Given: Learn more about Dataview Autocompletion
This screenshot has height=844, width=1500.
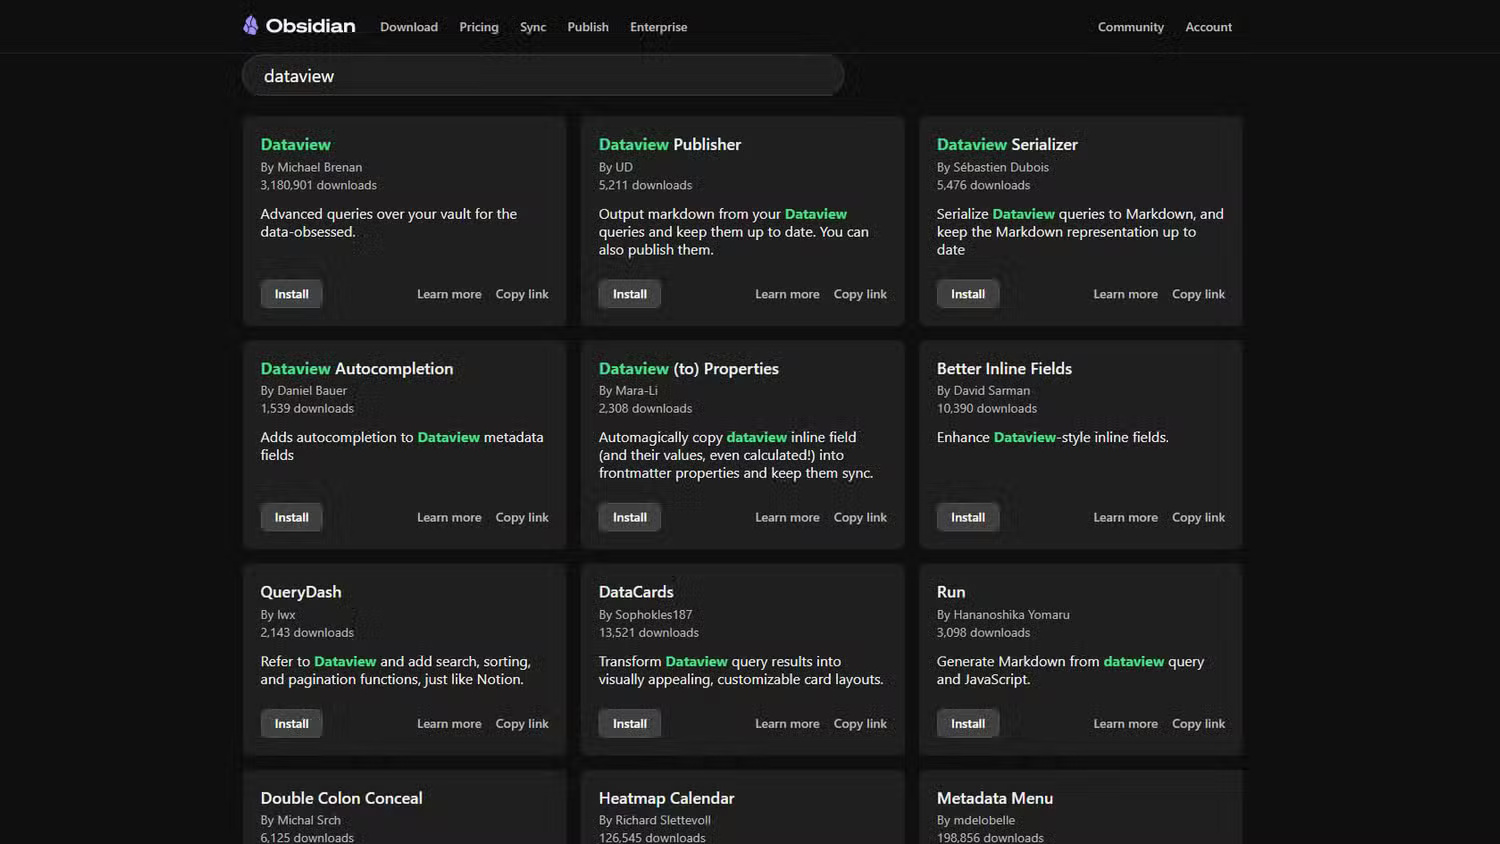Looking at the screenshot, I should pyautogui.click(x=449, y=517).
